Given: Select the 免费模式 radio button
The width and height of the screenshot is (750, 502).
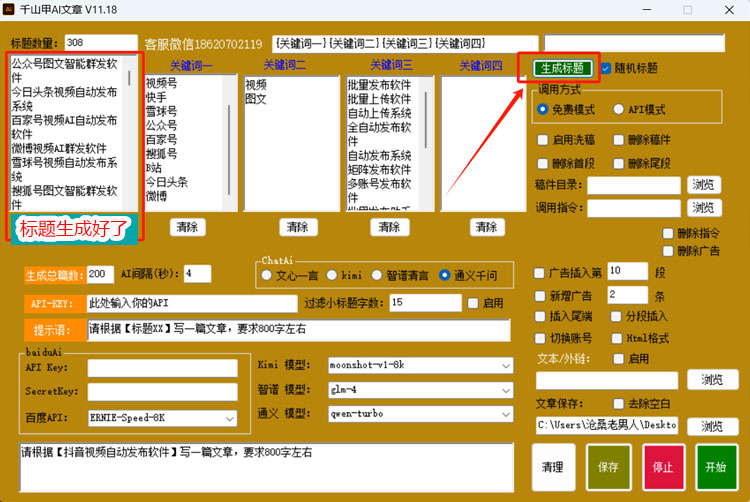Looking at the screenshot, I should tap(542, 109).
